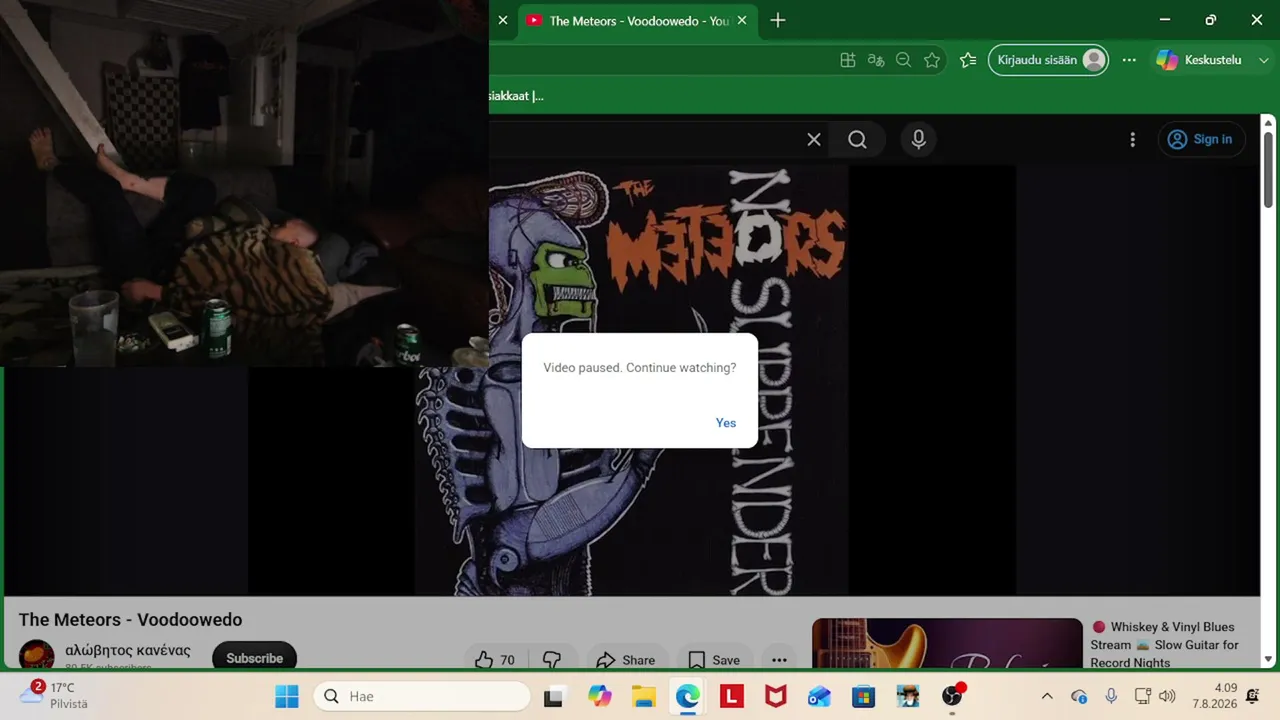Confirm Yes to continue watching video

(726, 423)
